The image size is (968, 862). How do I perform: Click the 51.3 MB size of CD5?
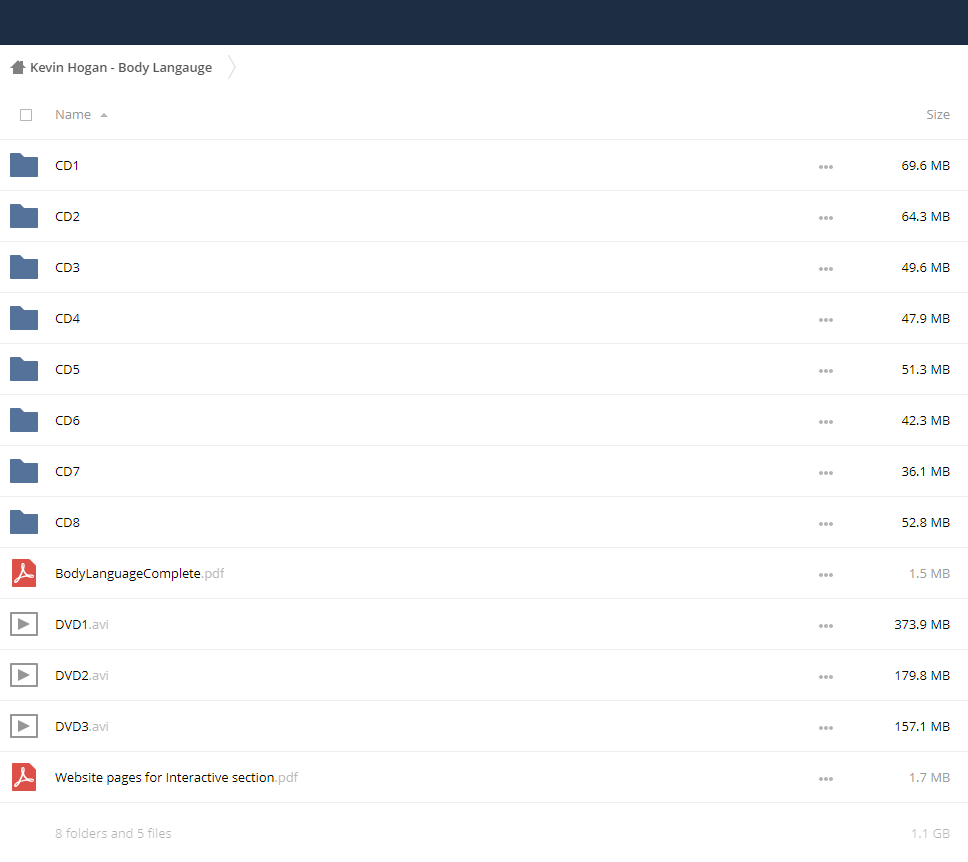tap(925, 369)
